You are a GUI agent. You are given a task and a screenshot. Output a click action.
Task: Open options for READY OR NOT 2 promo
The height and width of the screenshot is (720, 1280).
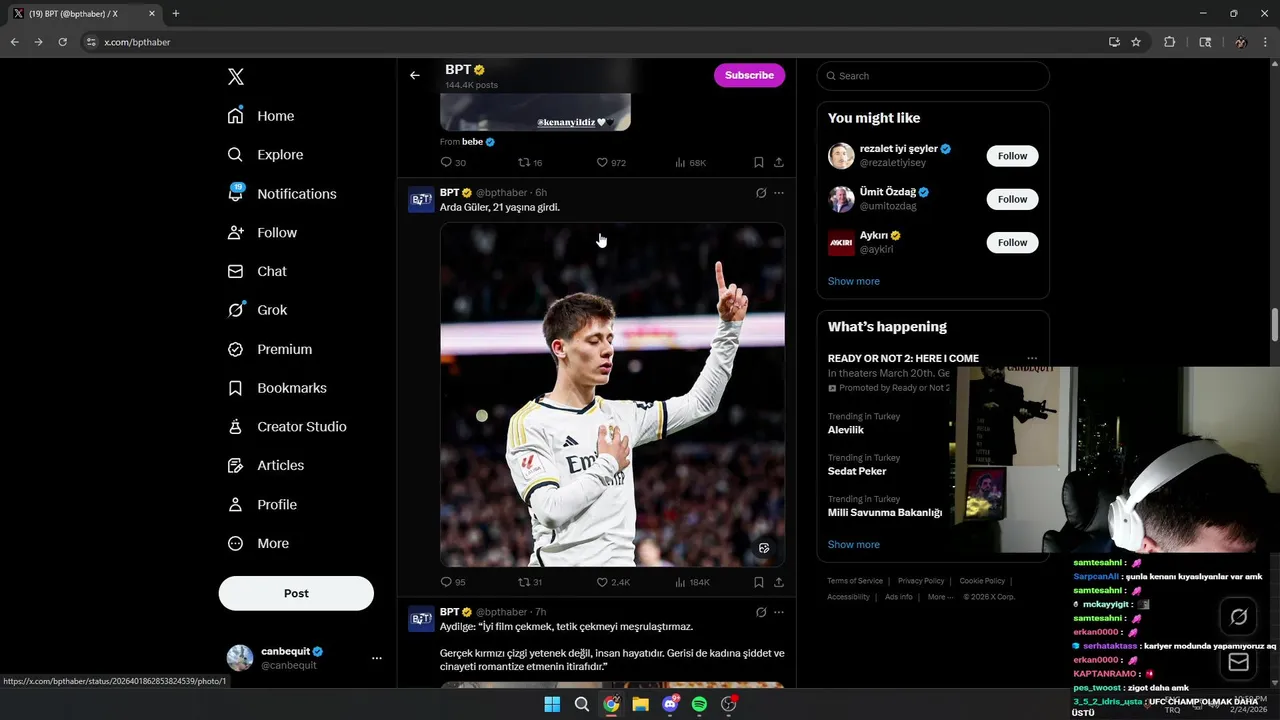pyautogui.click(x=1032, y=359)
